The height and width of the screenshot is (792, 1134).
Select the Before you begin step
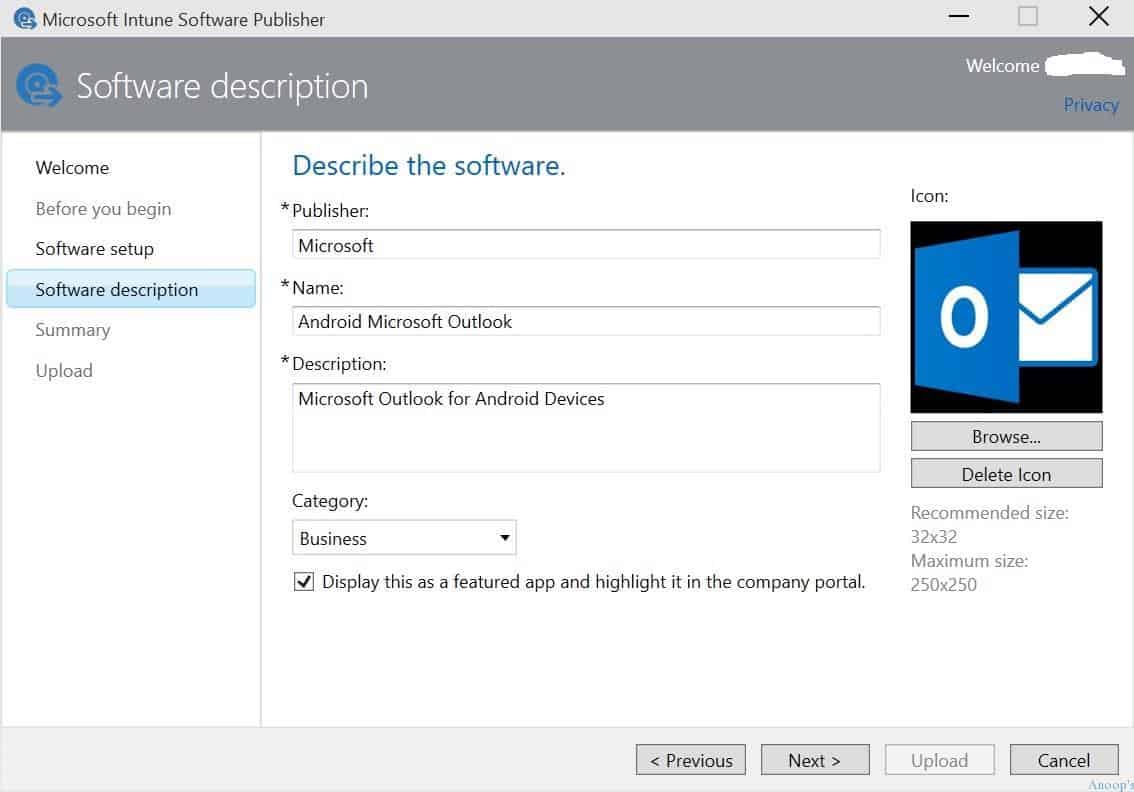tap(103, 209)
